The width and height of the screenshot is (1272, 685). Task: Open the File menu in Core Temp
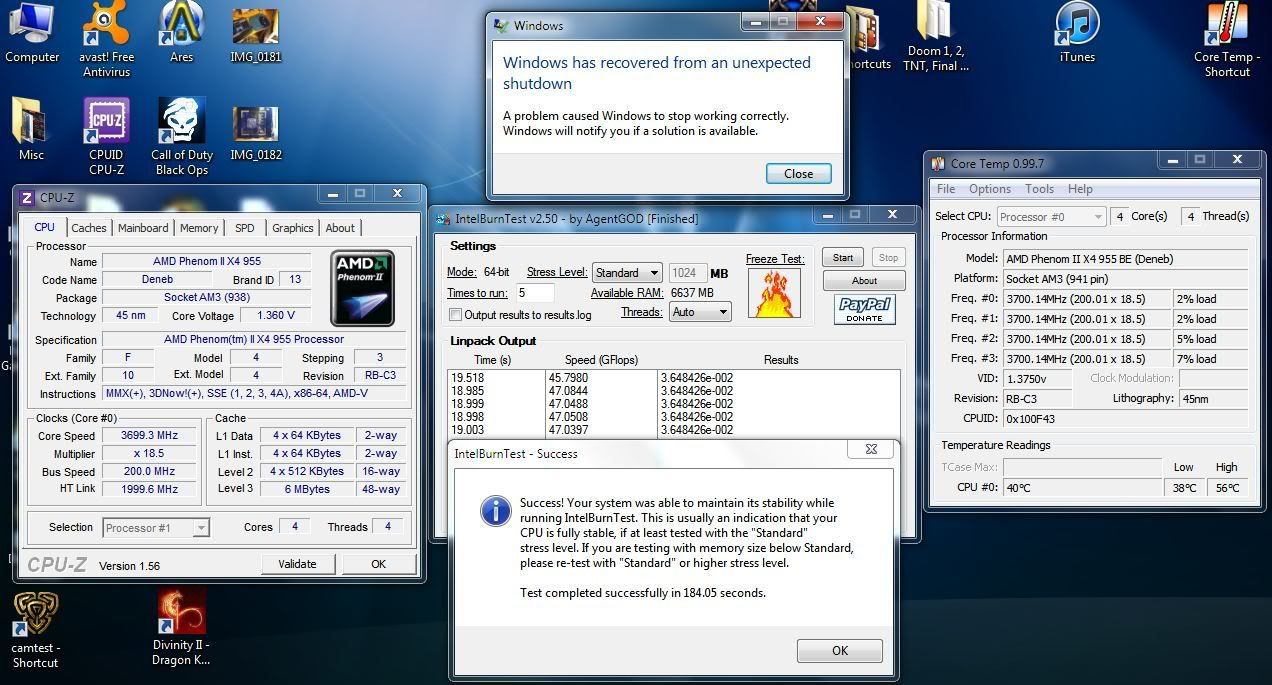[x=946, y=189]
